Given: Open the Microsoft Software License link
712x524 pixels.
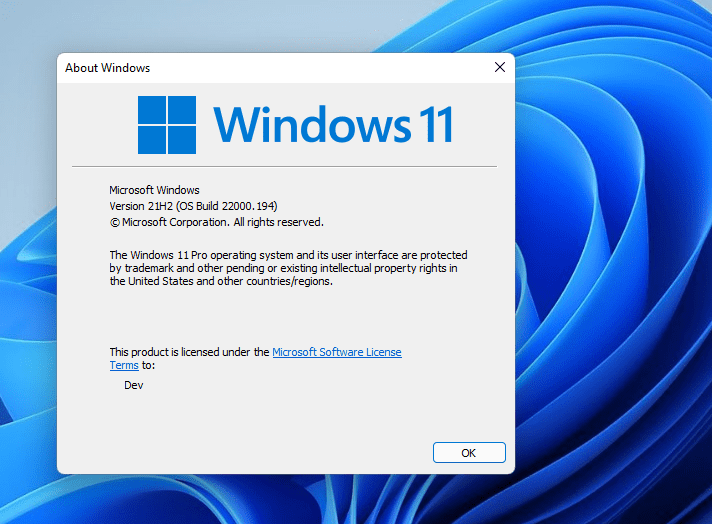Looking at the screenshot, I should (336, 352).
